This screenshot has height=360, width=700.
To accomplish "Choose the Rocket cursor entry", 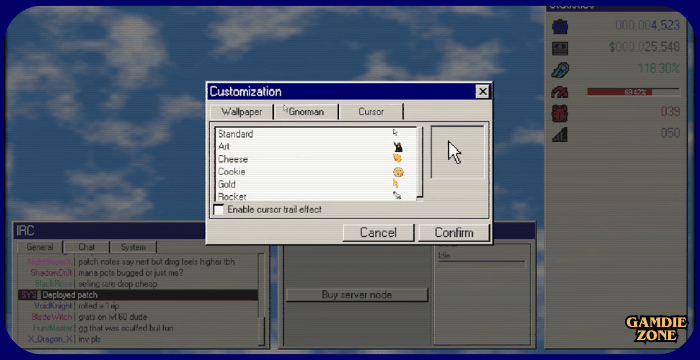I will tap(316, 196).
